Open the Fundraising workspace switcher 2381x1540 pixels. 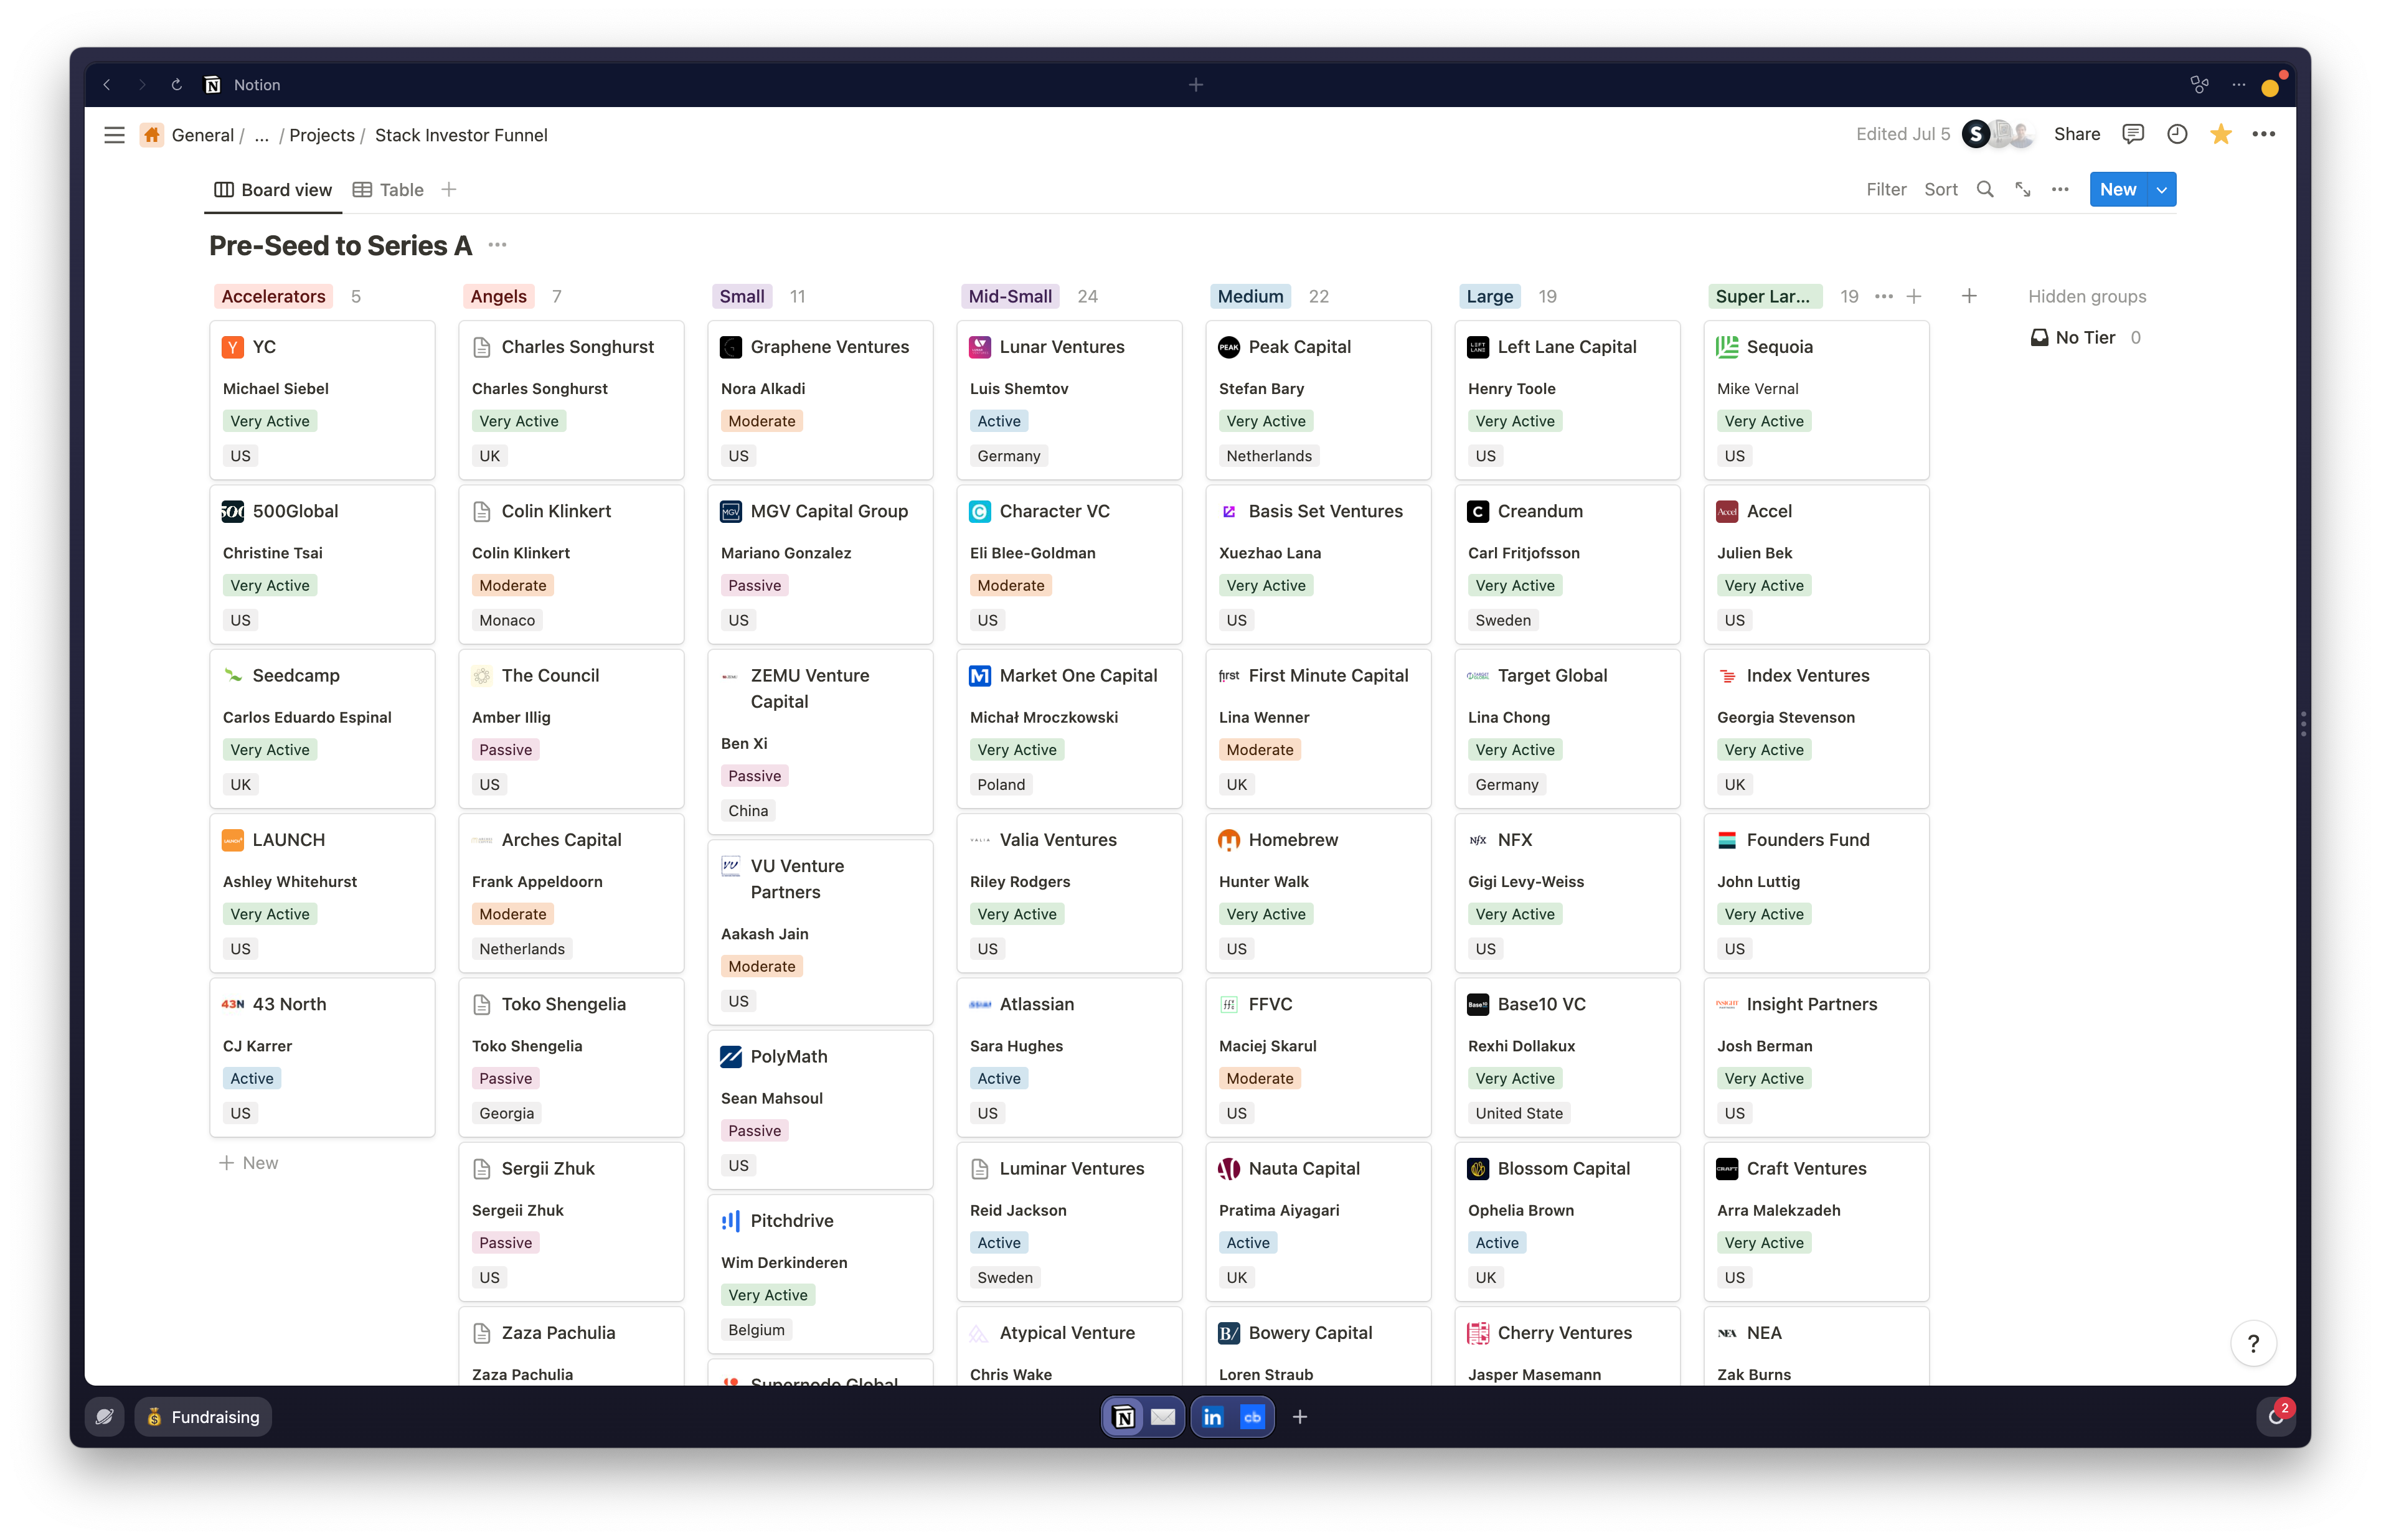coord(203,1416)
